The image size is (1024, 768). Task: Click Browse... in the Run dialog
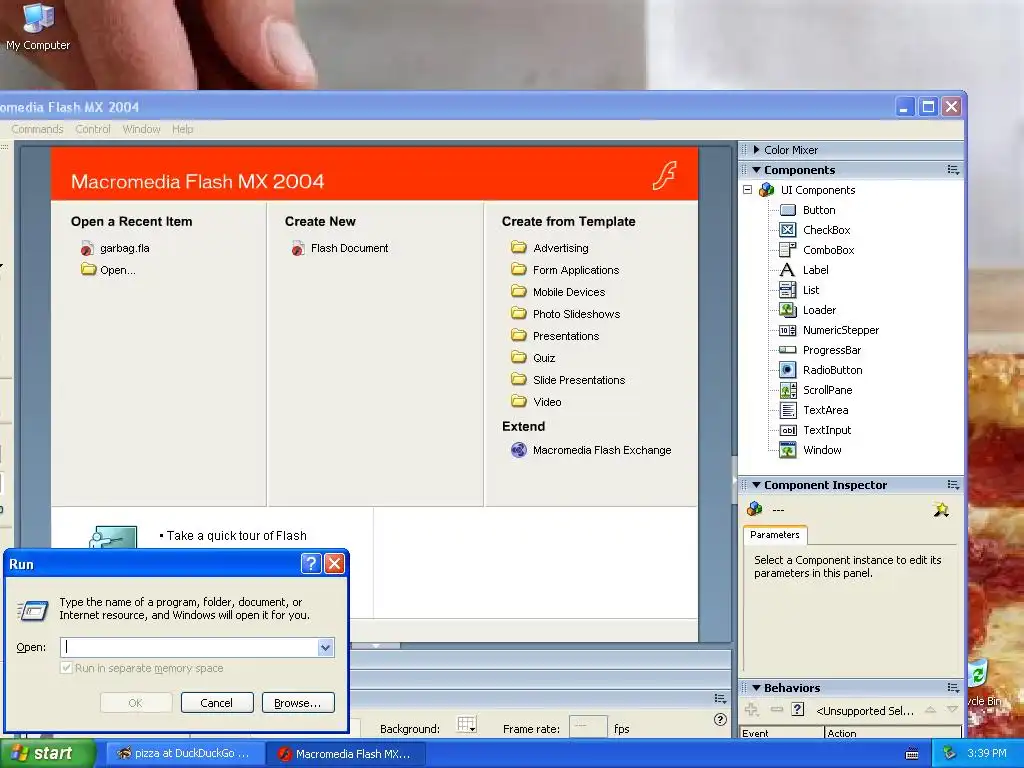click(298, 703)
